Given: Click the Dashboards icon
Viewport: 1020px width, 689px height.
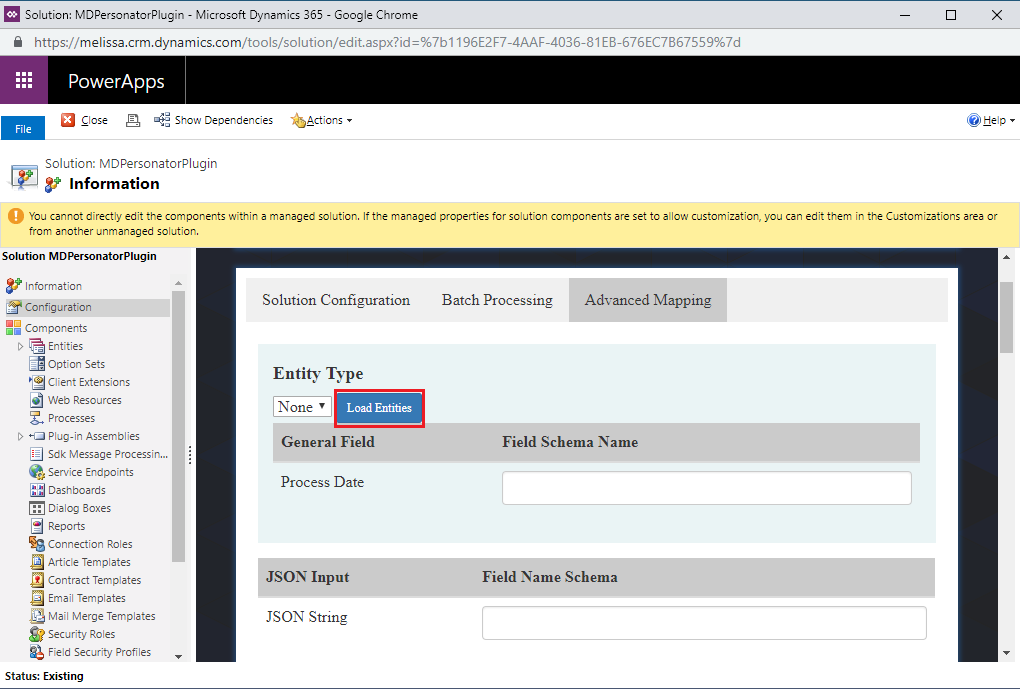Looking at the screenshot, I should click(37, 490).
